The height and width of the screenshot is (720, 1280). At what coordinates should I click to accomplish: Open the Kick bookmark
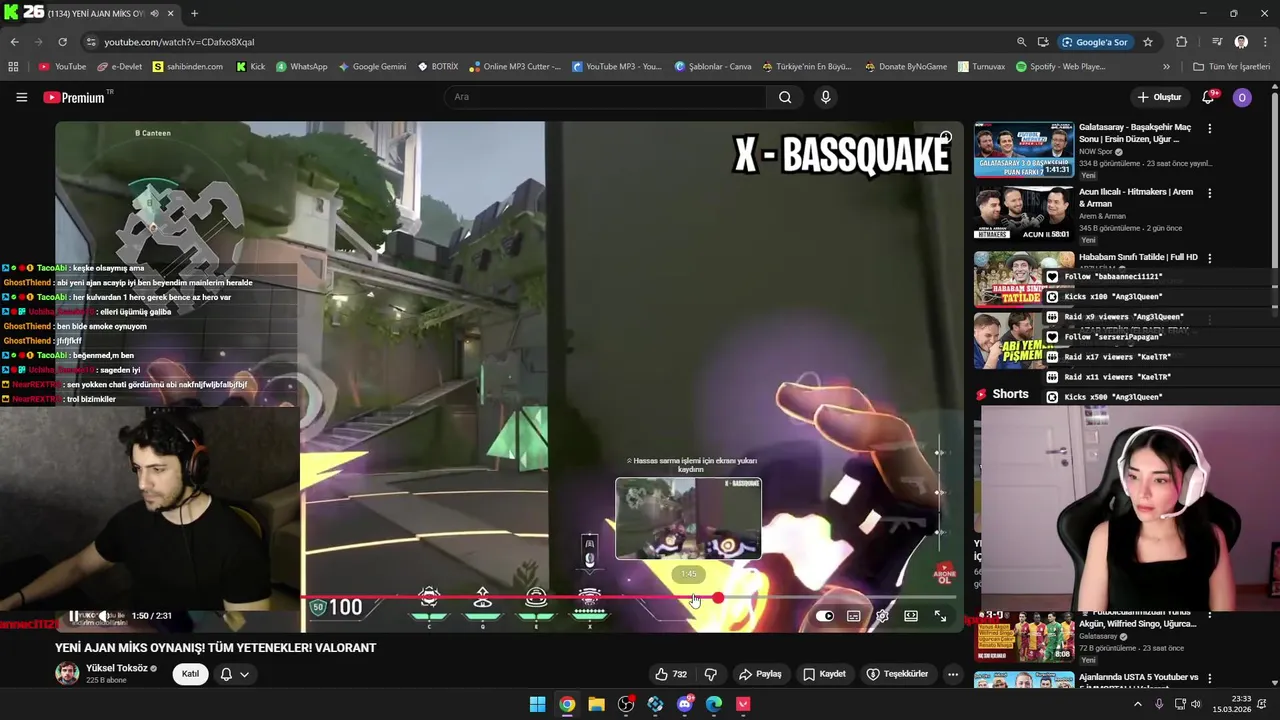[x=251, y=67]
